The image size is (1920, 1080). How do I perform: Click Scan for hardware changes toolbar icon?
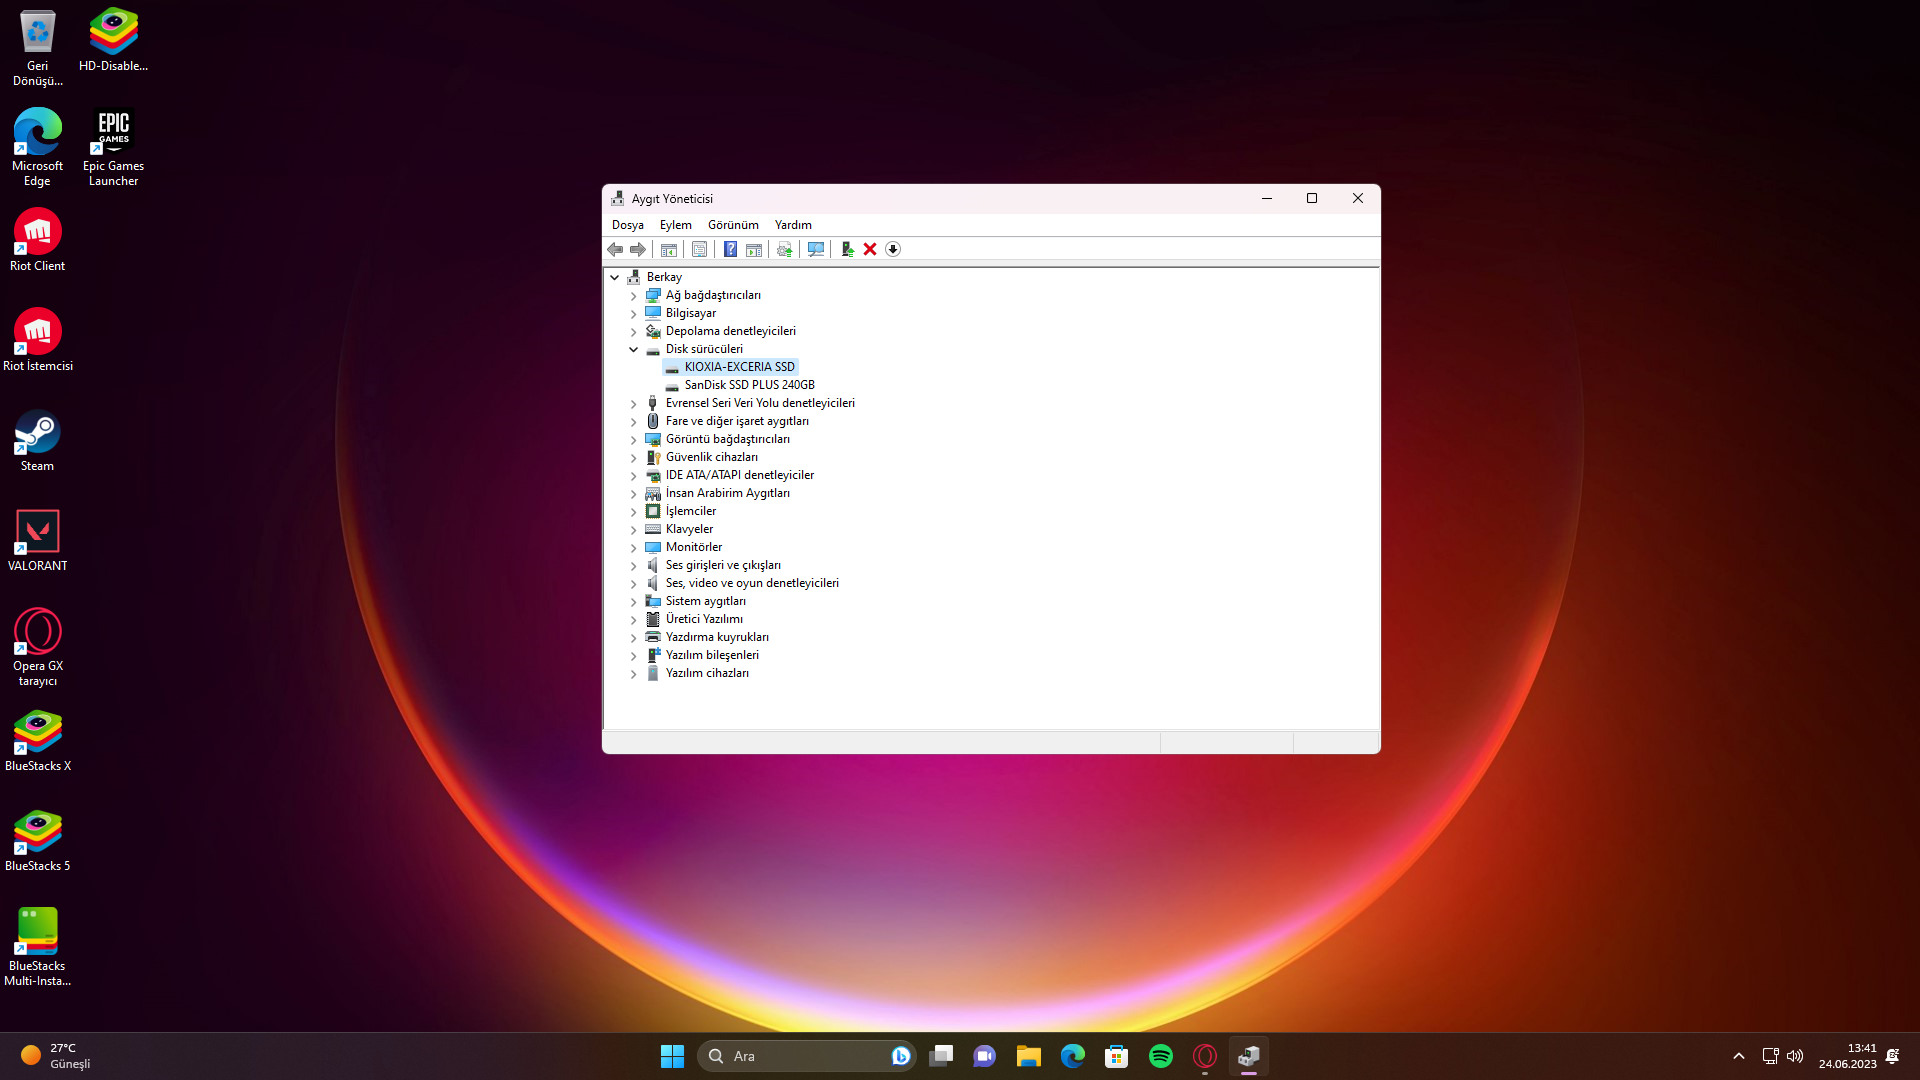[816, 249]
